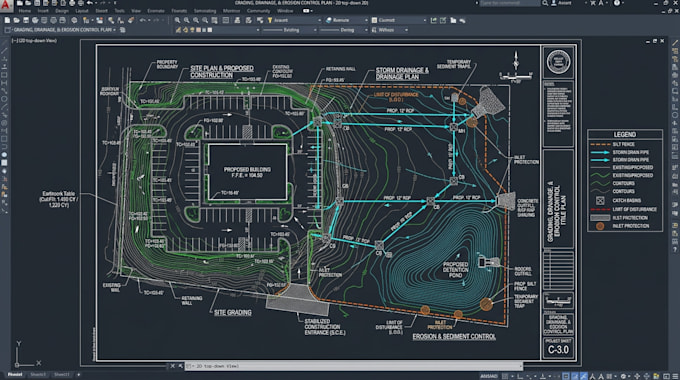Open command line customize wrench icon

(x=181, y=366)
